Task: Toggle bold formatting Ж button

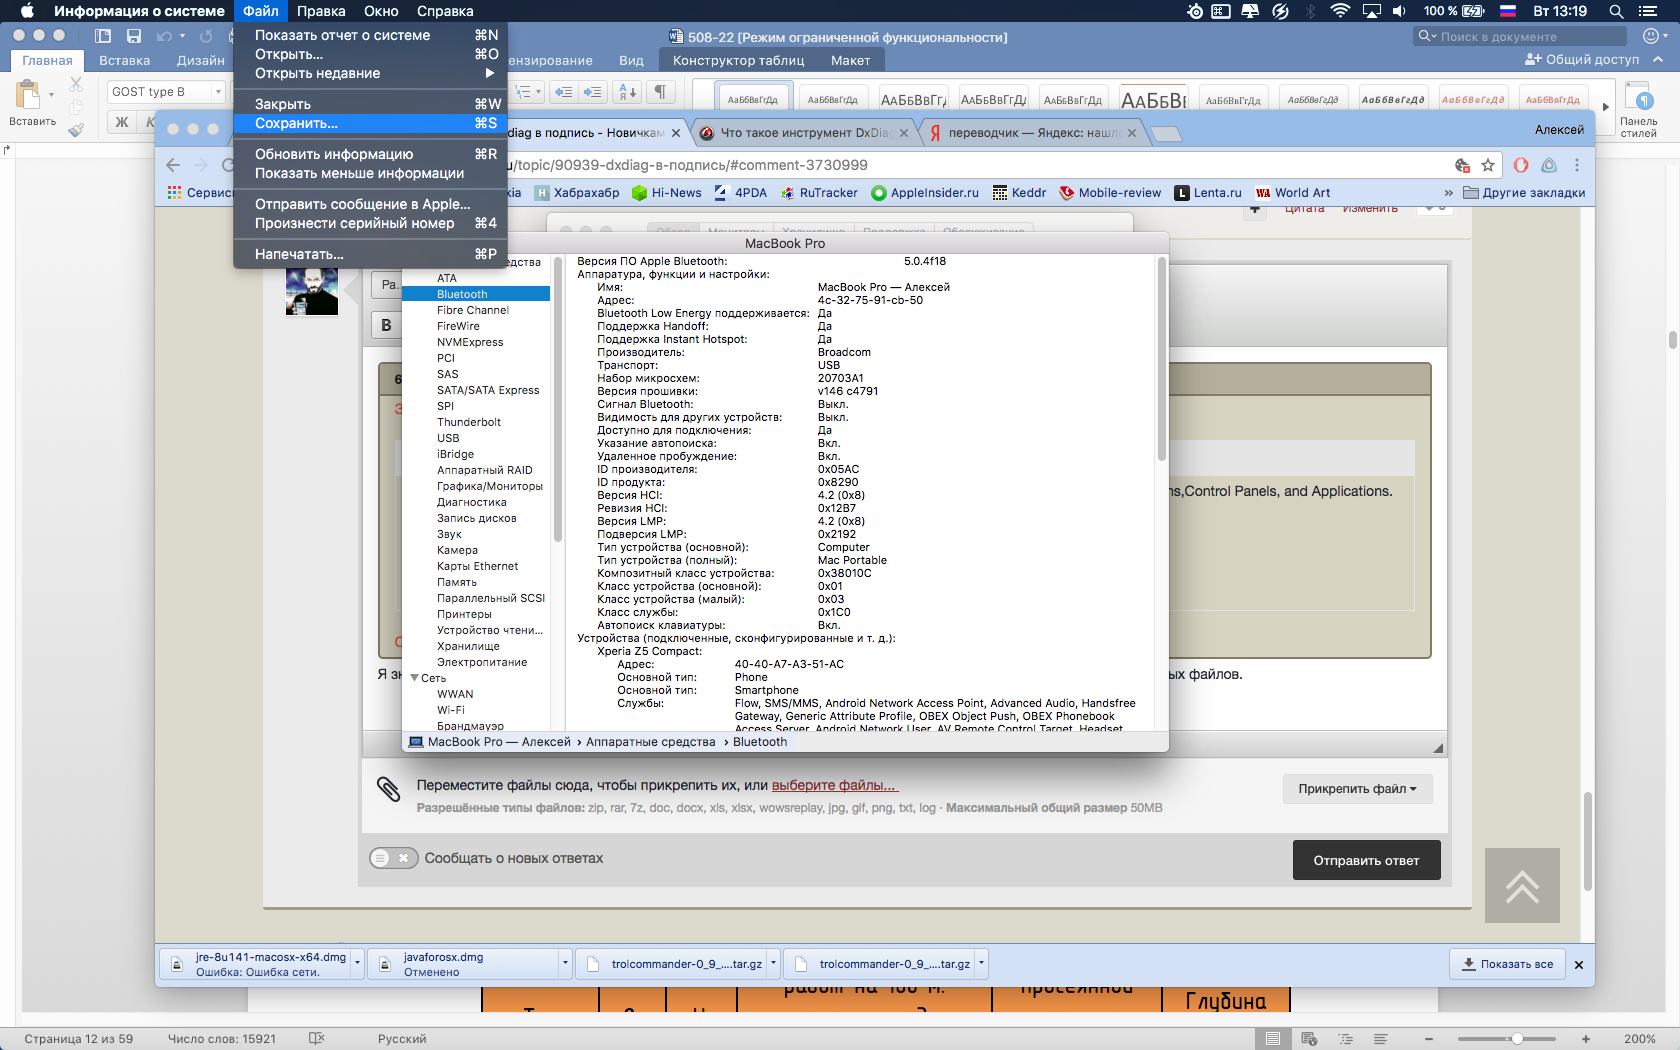Action: pyautogui.click(x=122, y=122)
